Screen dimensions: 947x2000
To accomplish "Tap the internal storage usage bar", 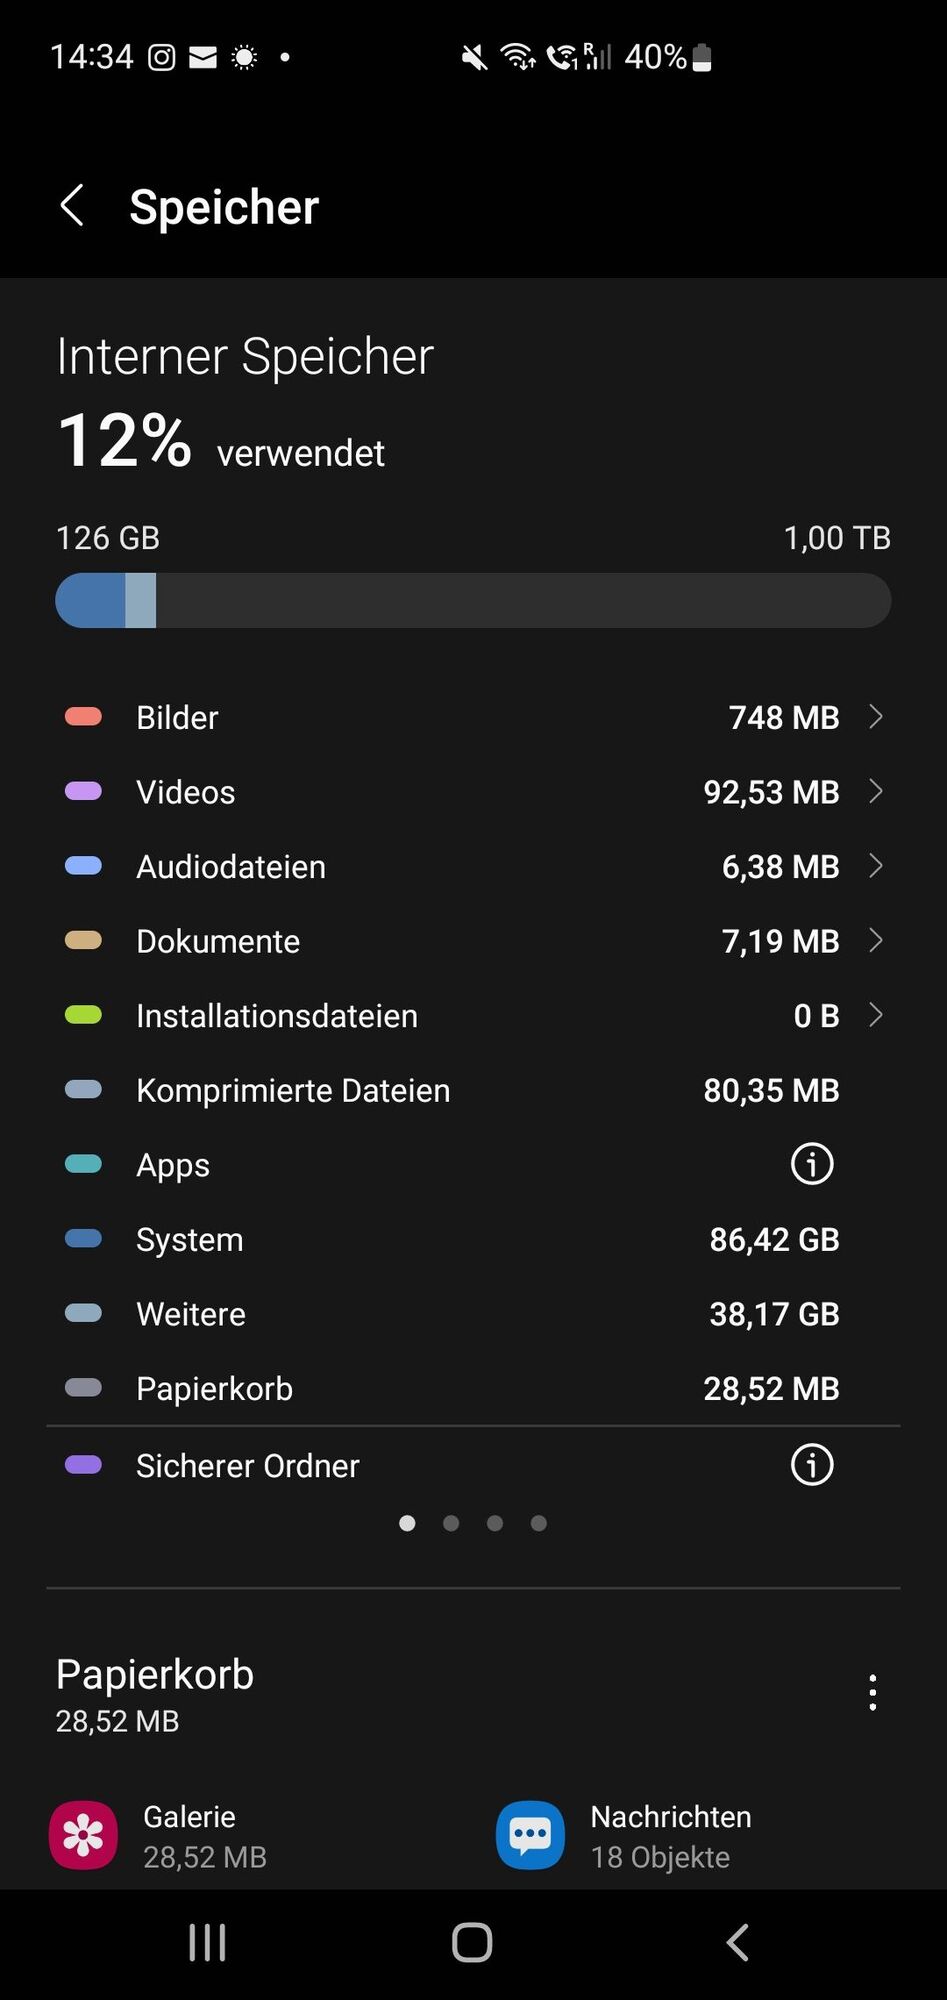I will (x=473, y=601).
